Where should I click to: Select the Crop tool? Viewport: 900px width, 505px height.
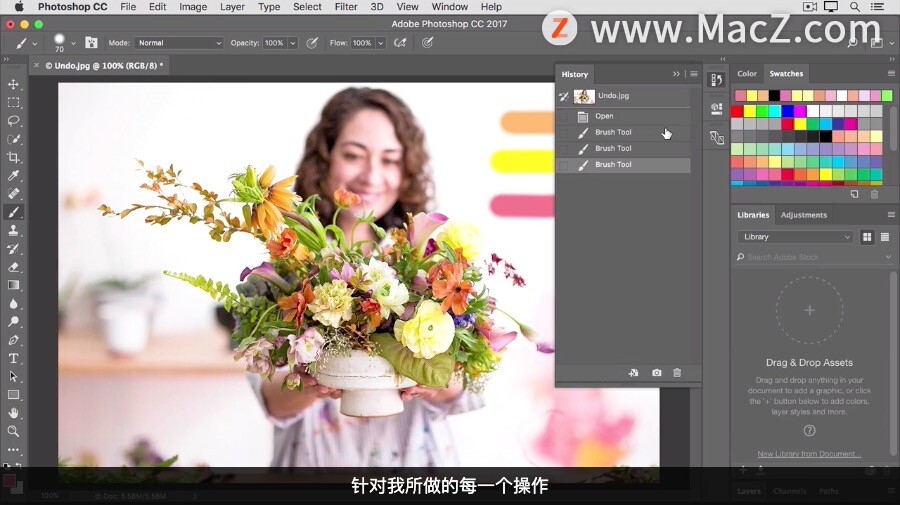click(x=13, y=157)
